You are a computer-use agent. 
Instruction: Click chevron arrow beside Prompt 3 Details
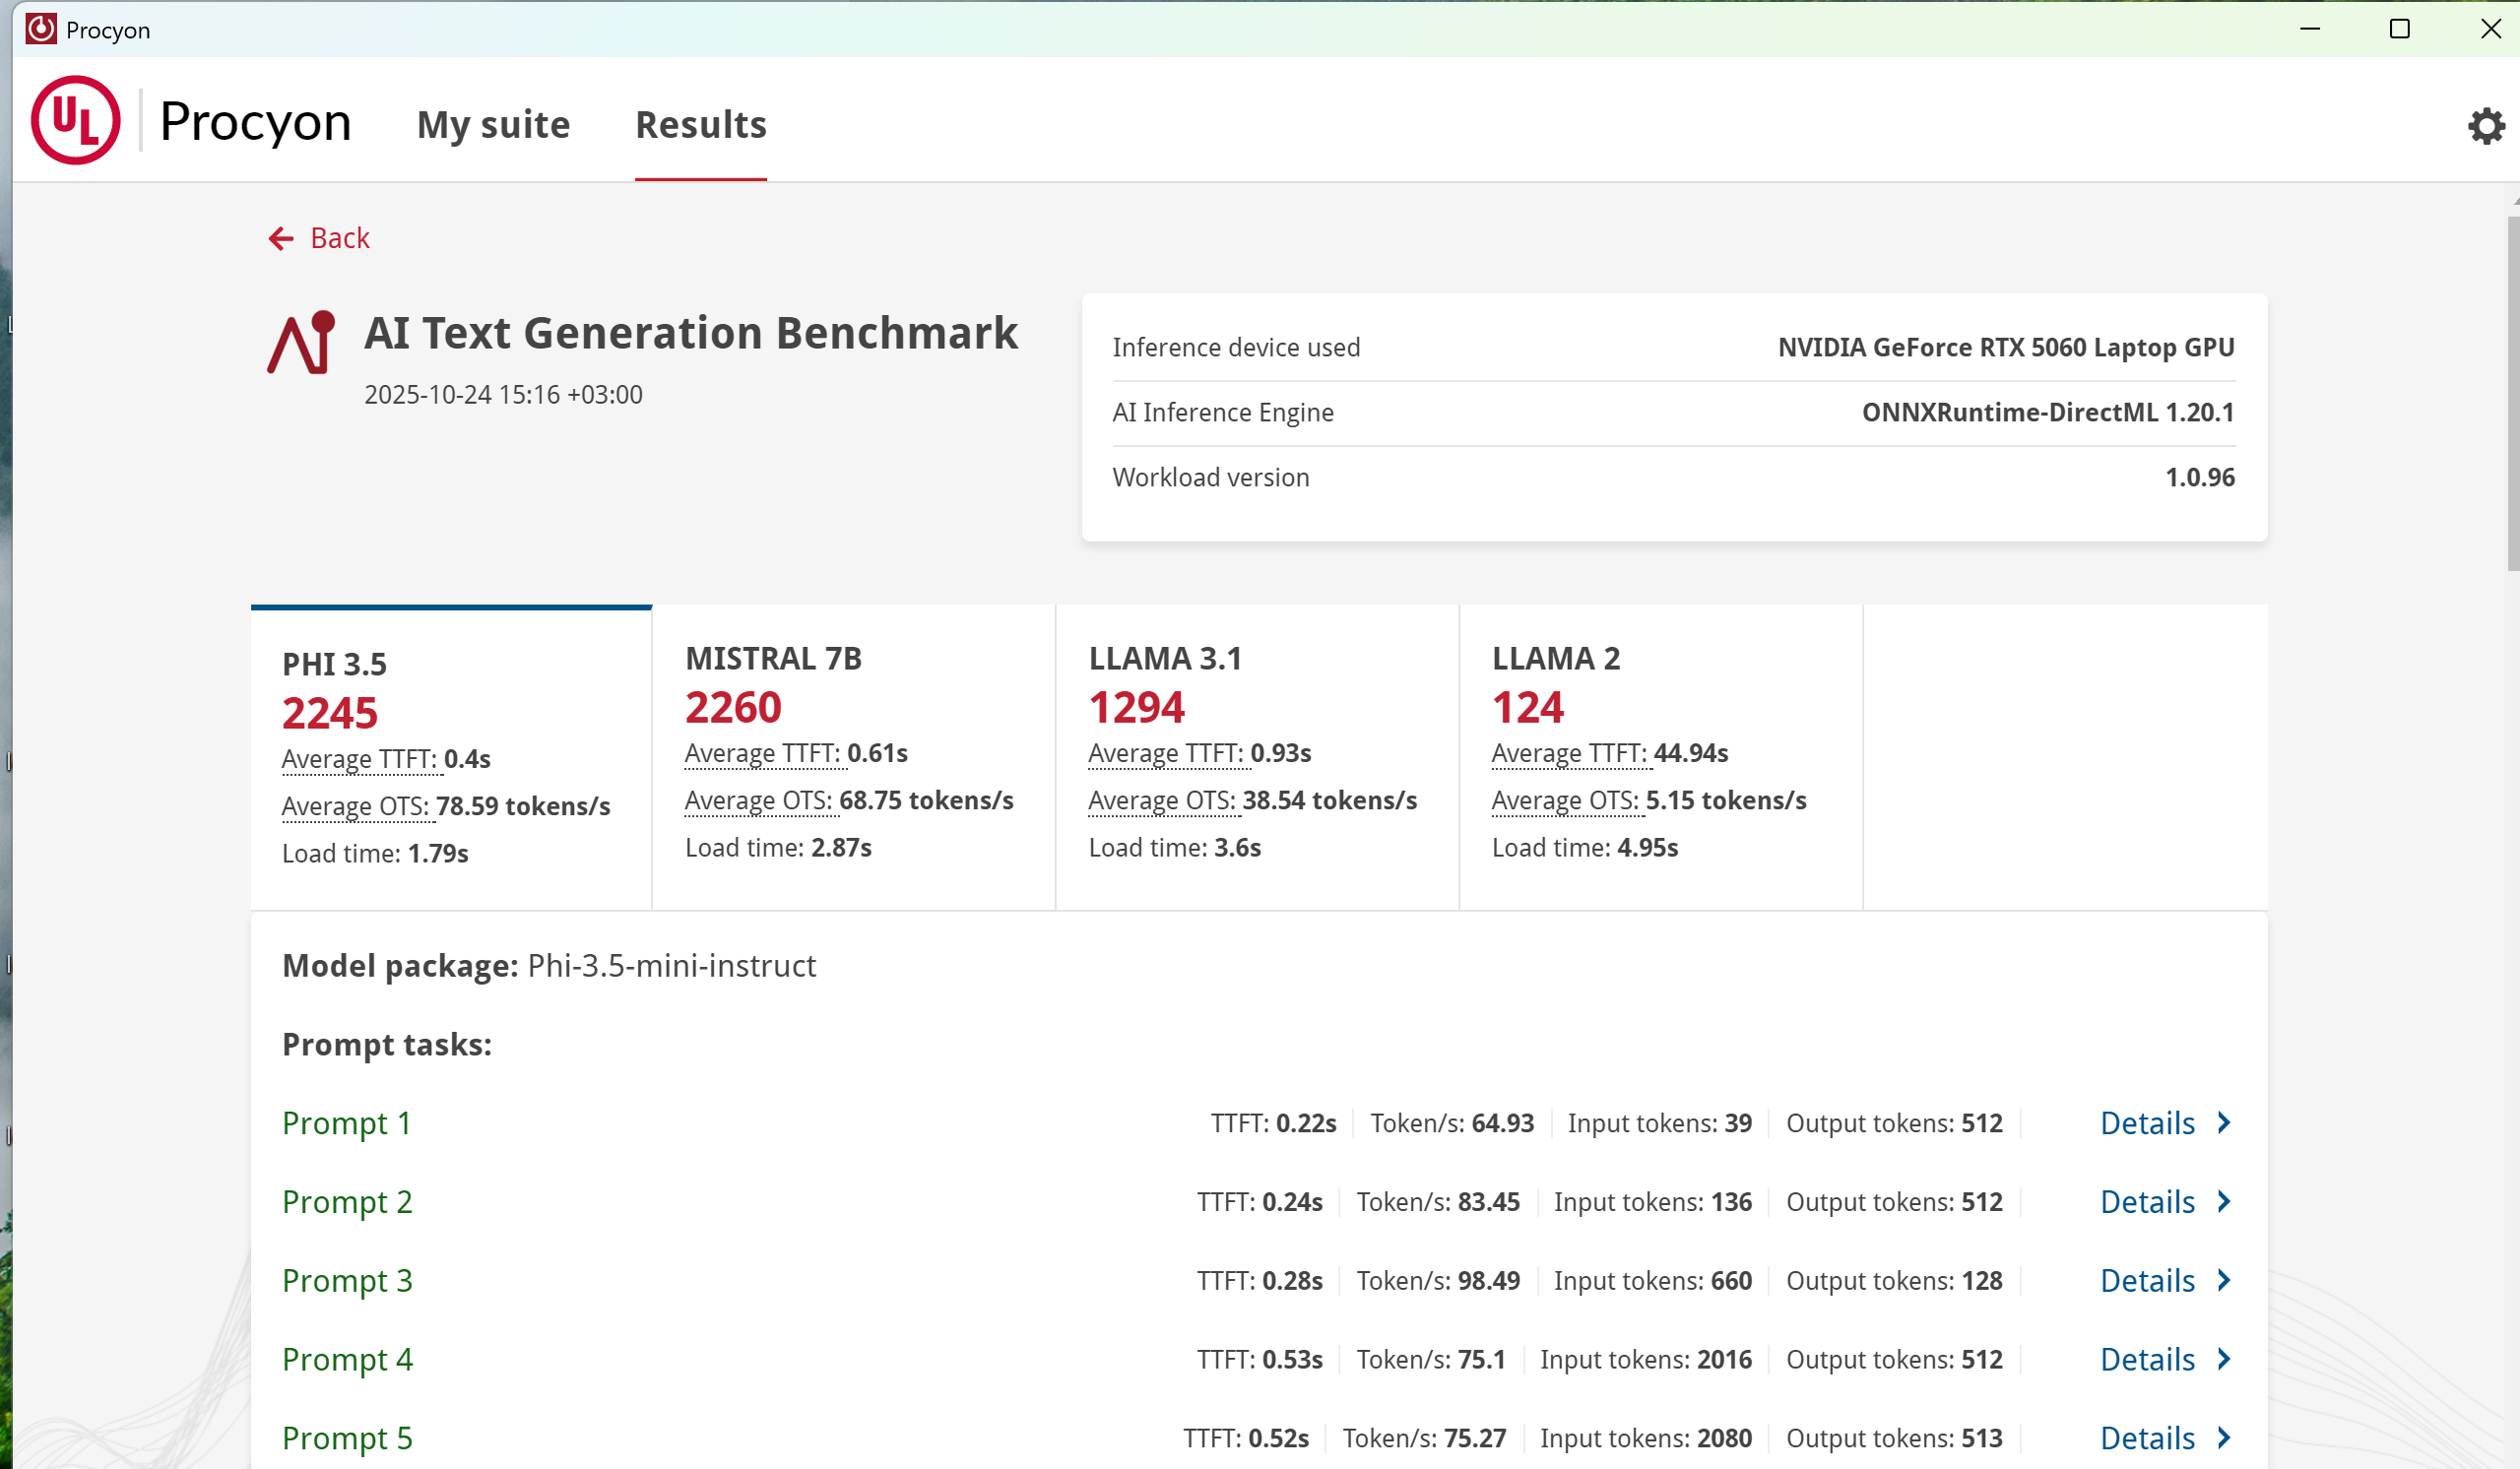[x=2224, y=1280]
